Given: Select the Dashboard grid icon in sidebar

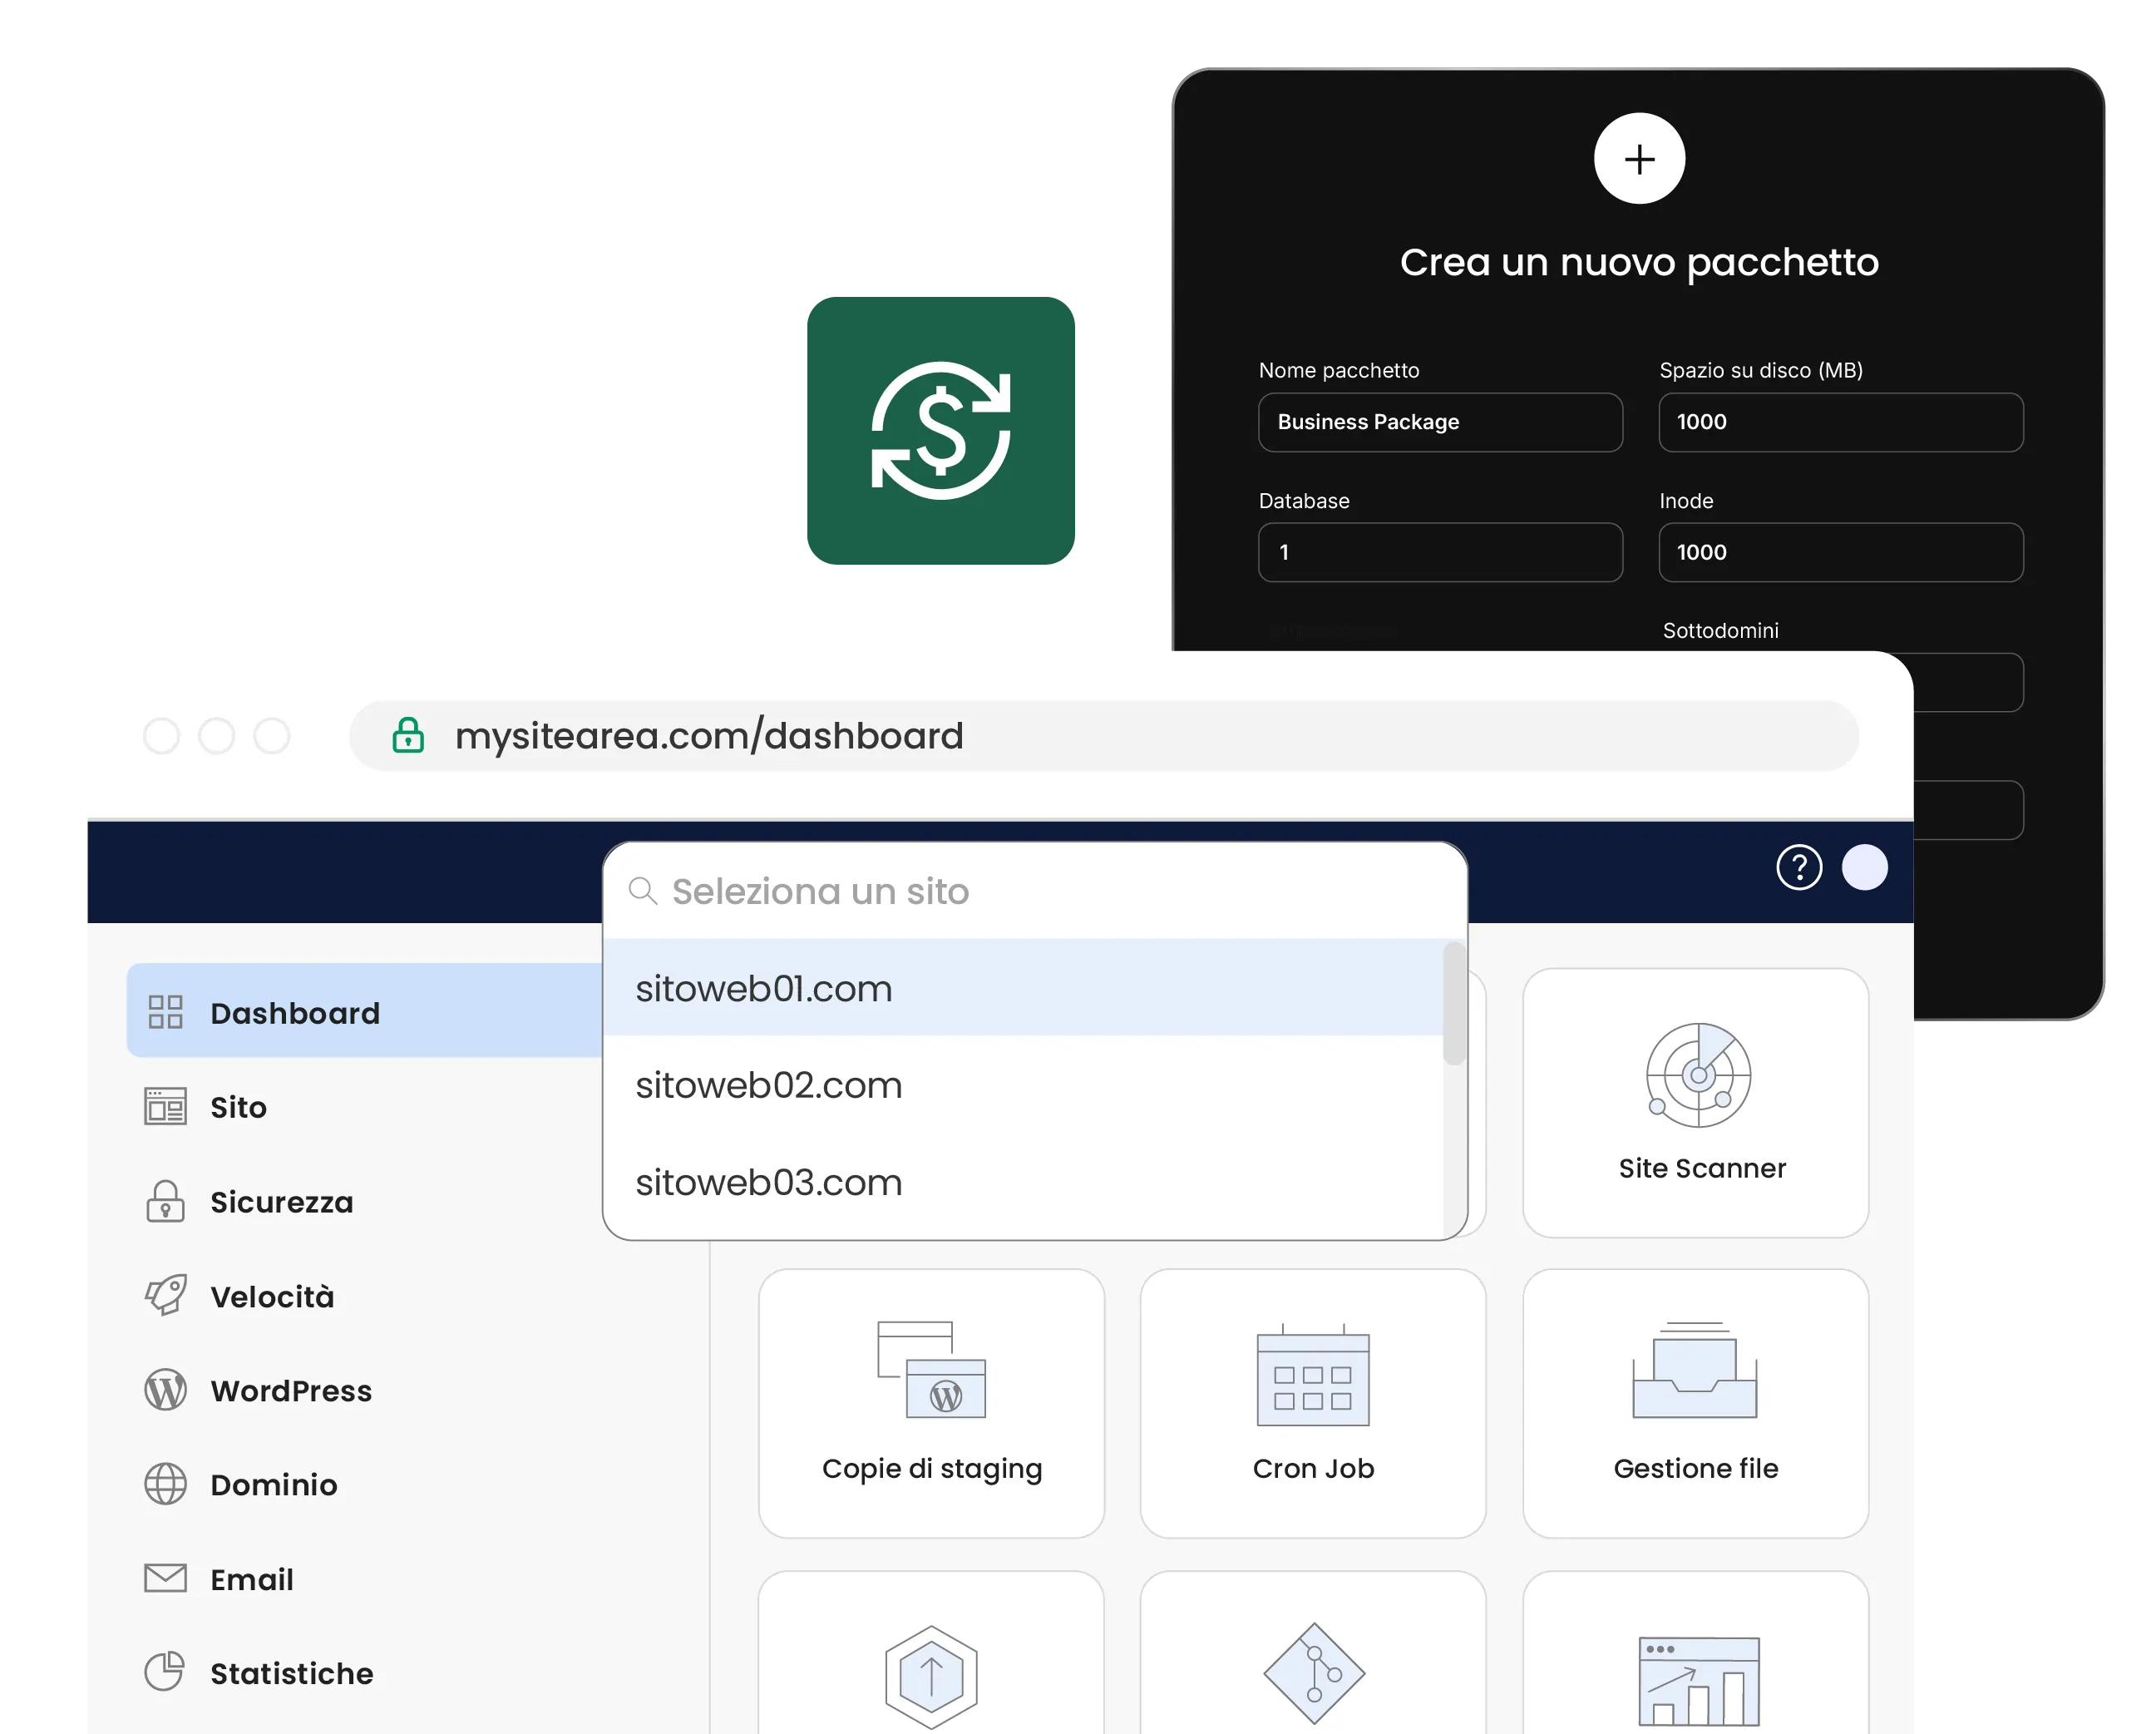Looking at the screenshot, I should (x=166, y=1012).
